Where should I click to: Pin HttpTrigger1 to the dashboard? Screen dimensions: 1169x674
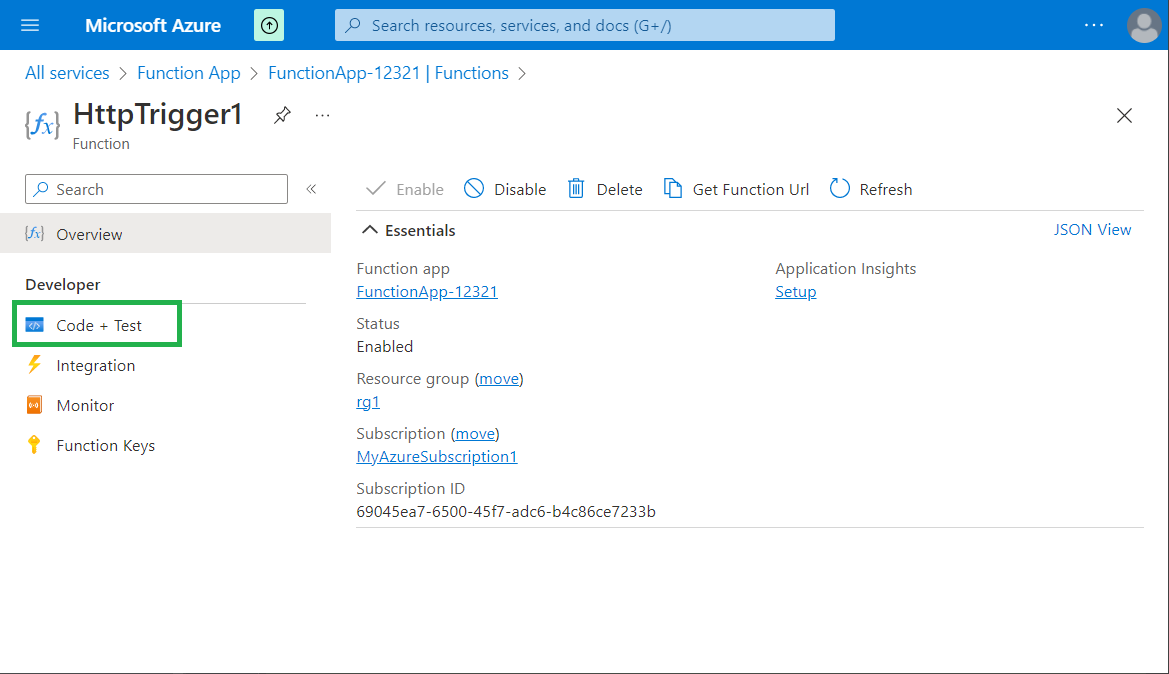pos(282,116)
